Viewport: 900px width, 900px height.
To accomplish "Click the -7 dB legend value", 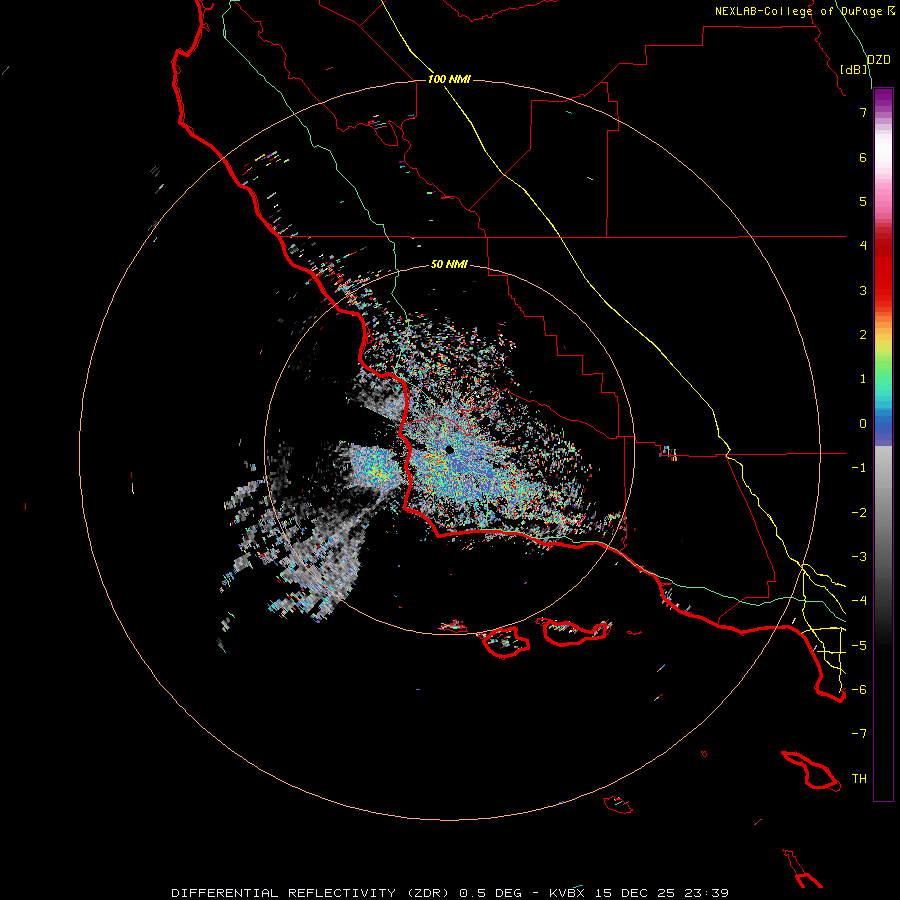I will click(859, 734).
